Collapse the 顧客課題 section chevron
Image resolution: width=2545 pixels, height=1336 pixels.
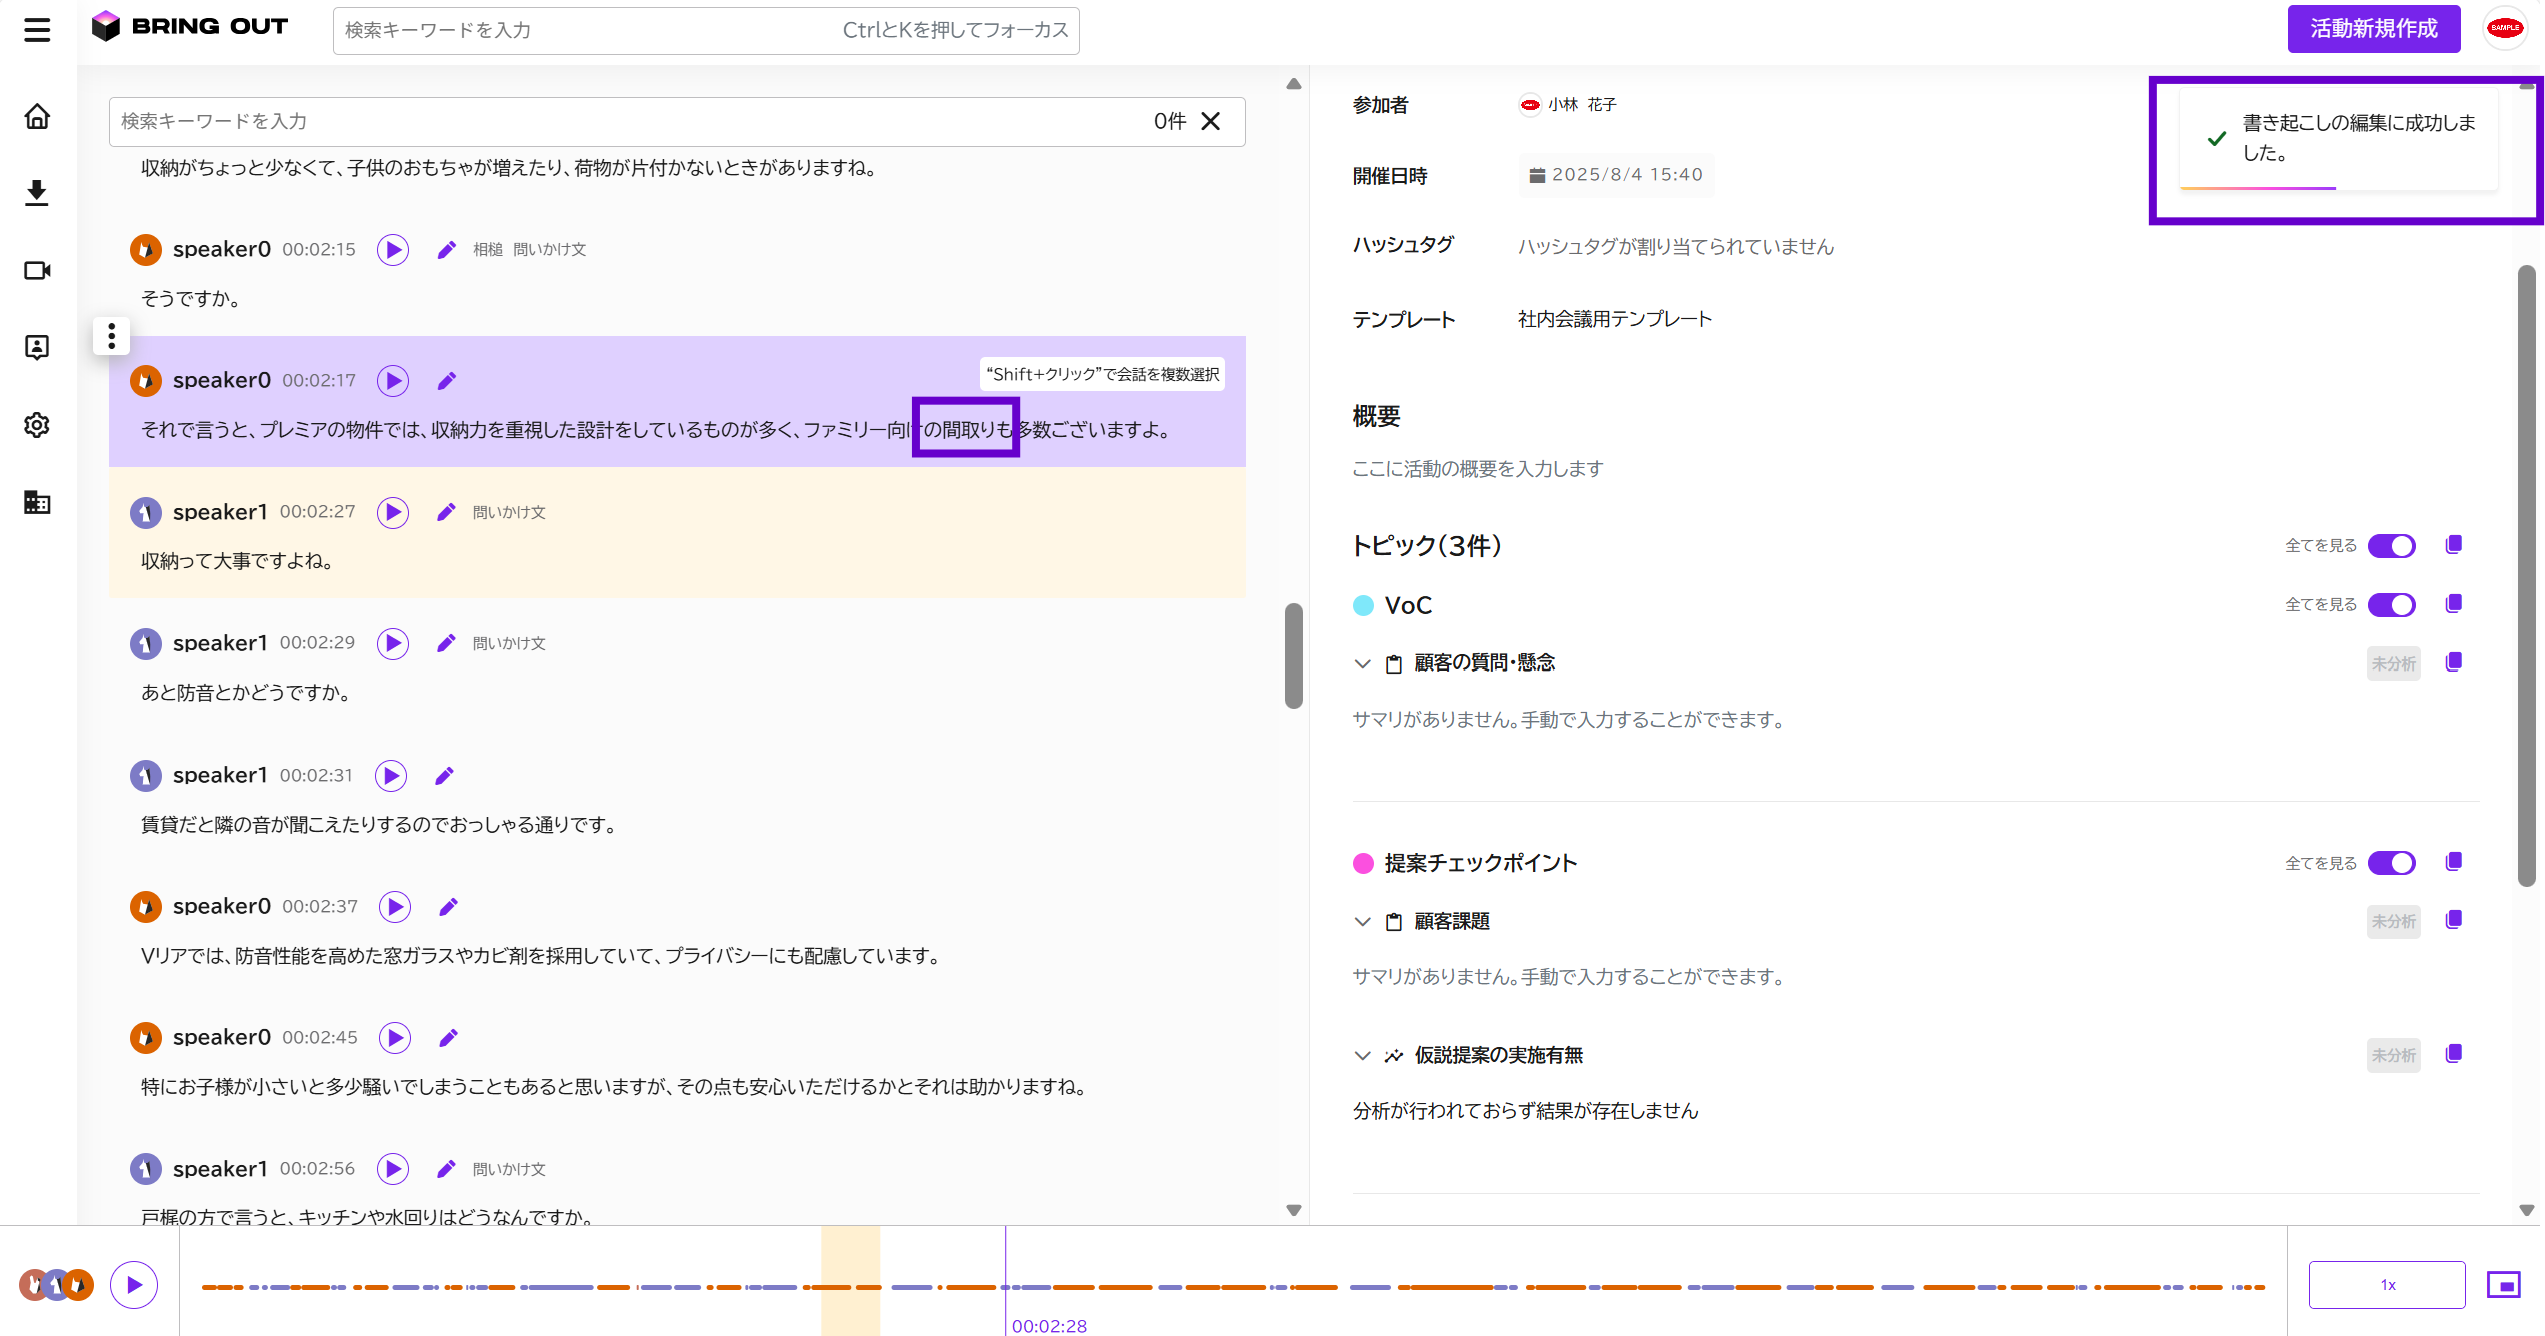click(x=1362, y=921)
